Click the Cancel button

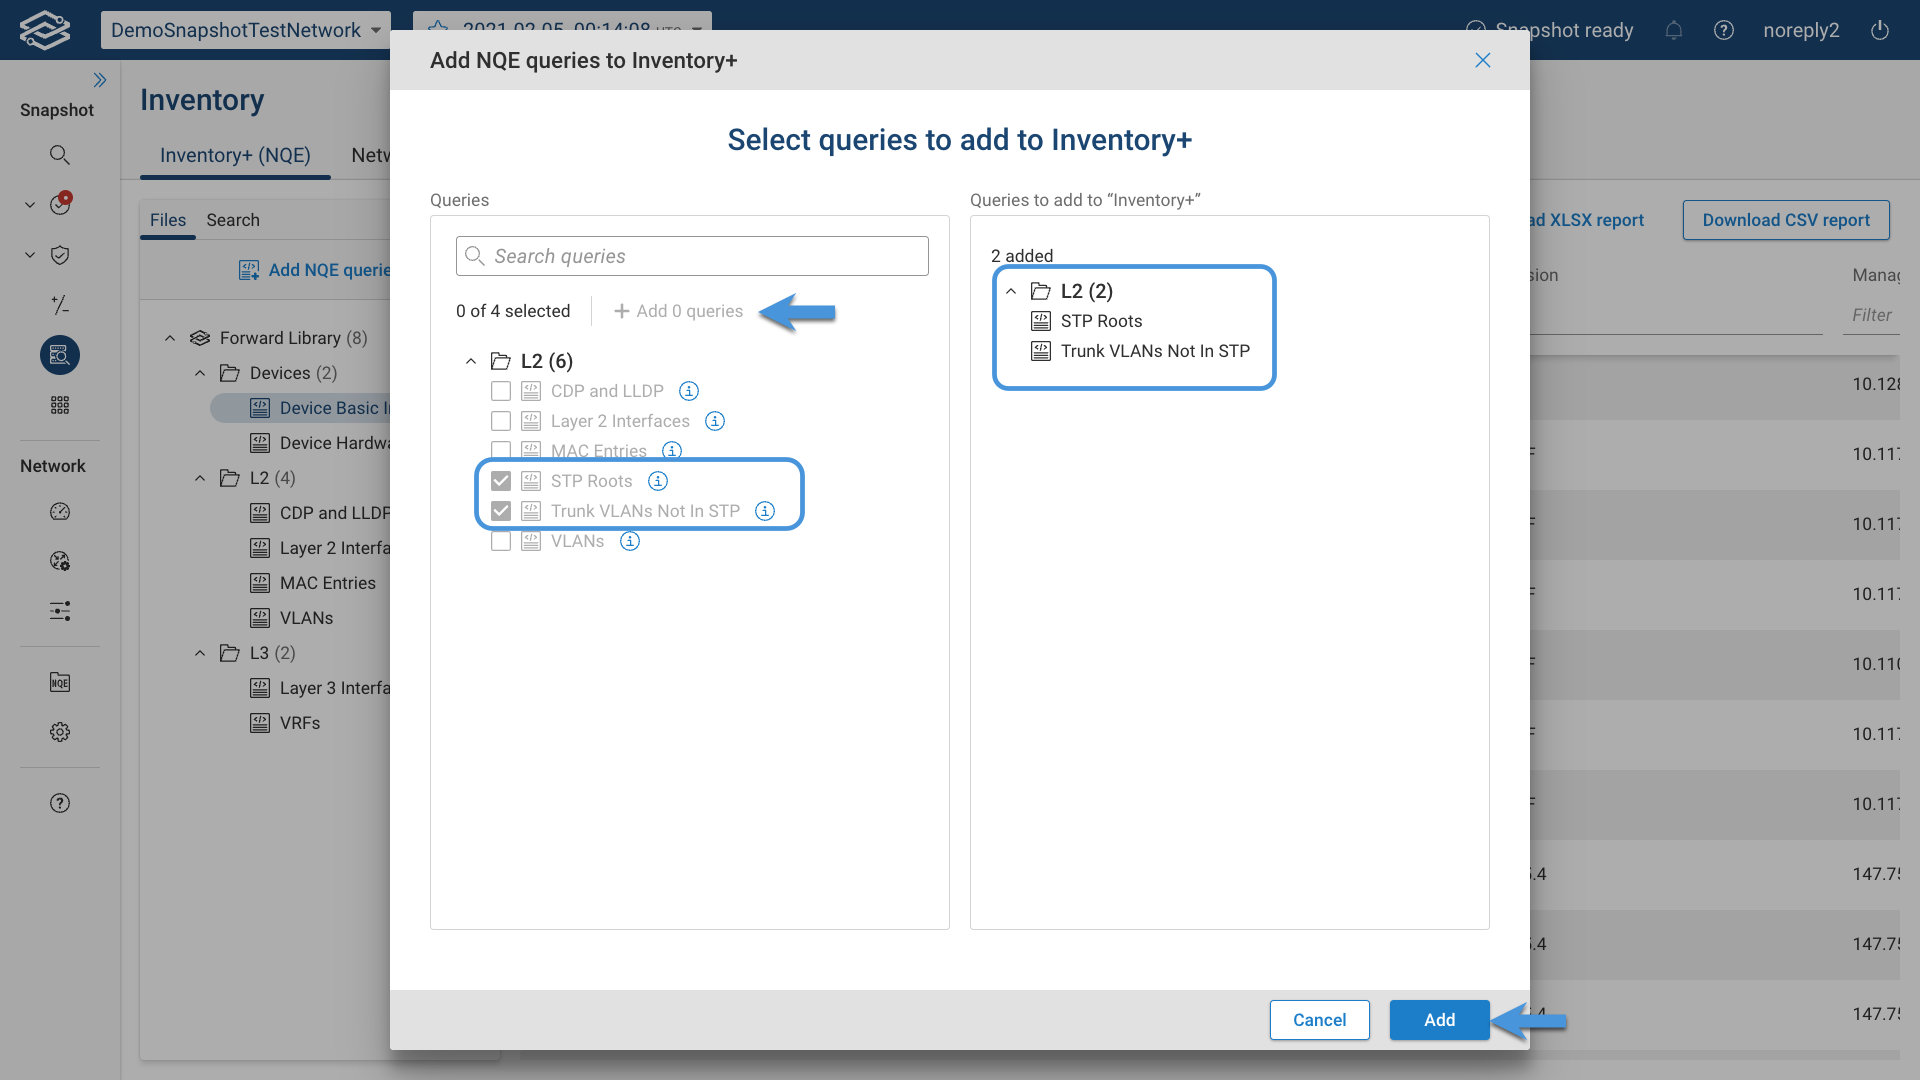(1319, 1020)
